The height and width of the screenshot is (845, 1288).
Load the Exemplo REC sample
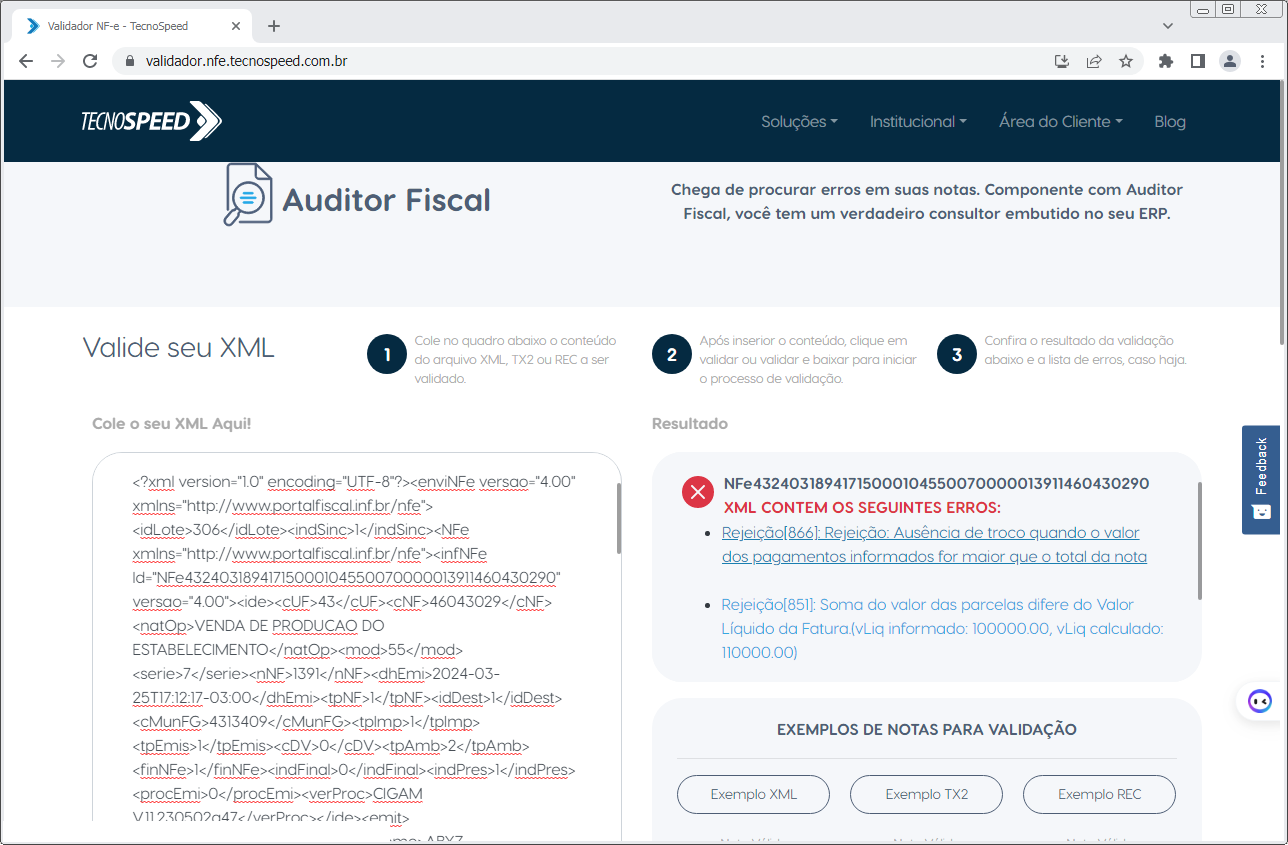[x=1100, y=795]
